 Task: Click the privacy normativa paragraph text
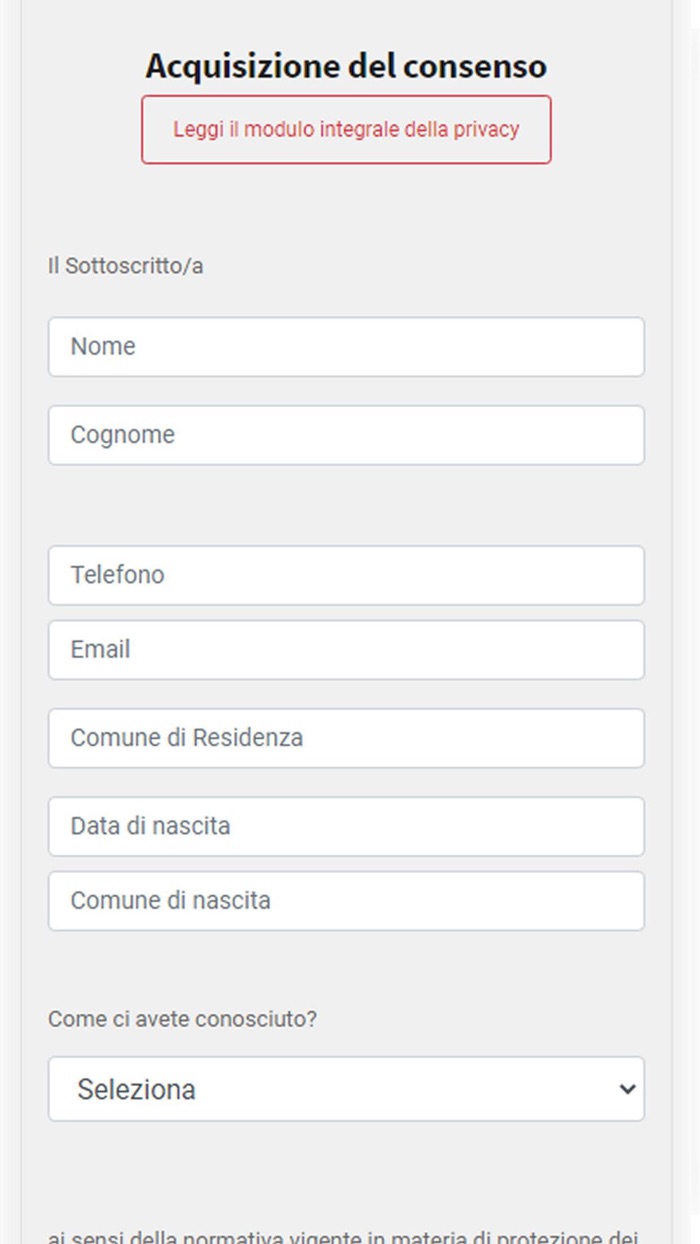click(342, 1236)
